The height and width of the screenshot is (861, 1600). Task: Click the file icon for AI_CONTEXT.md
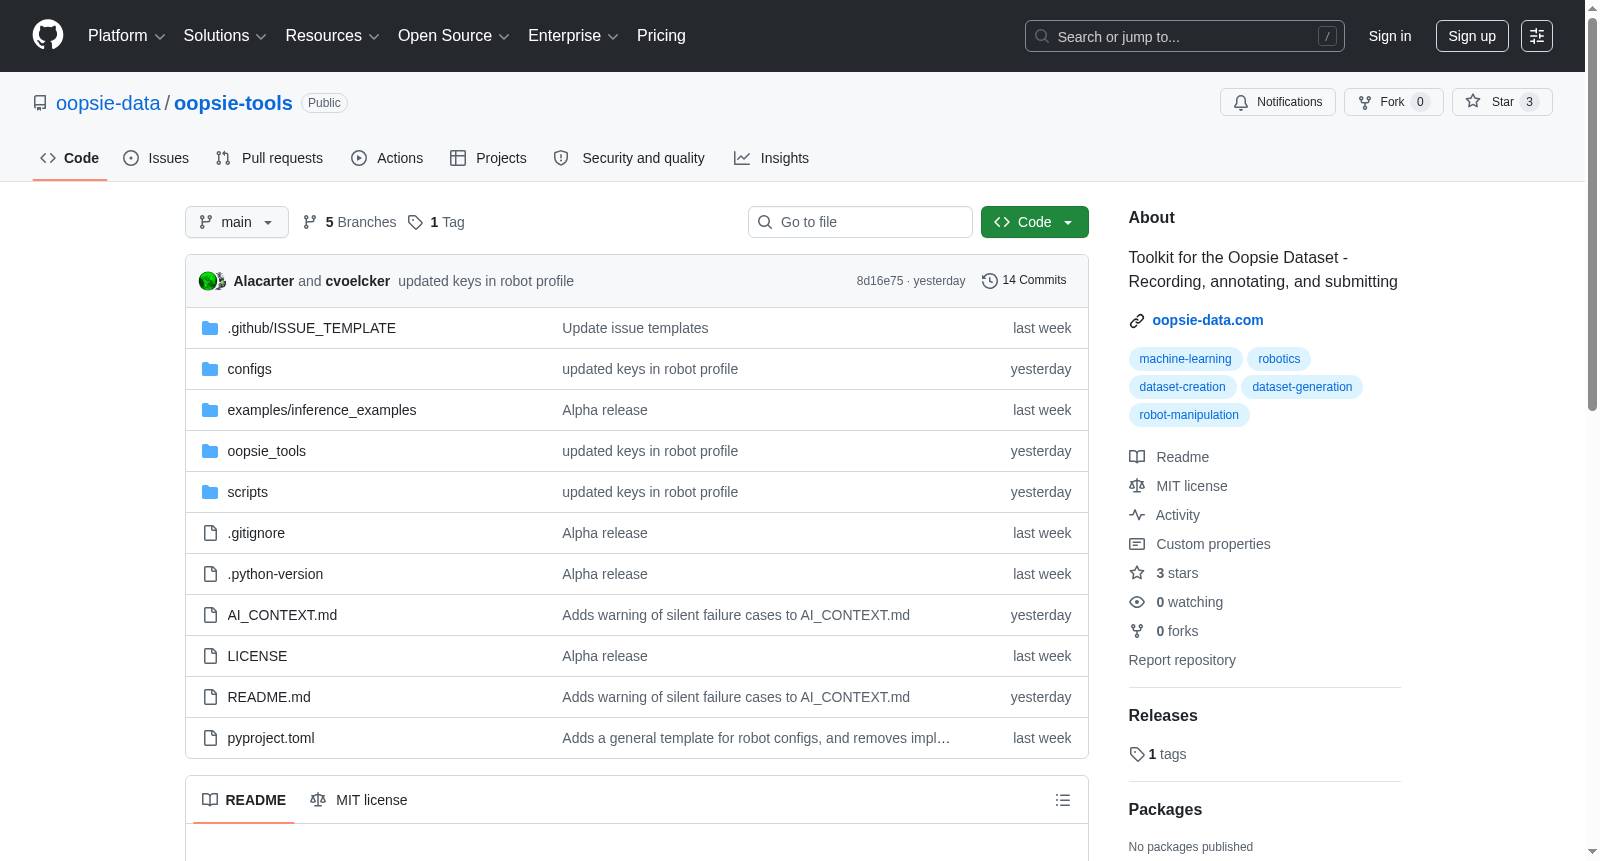coord(210,615)
